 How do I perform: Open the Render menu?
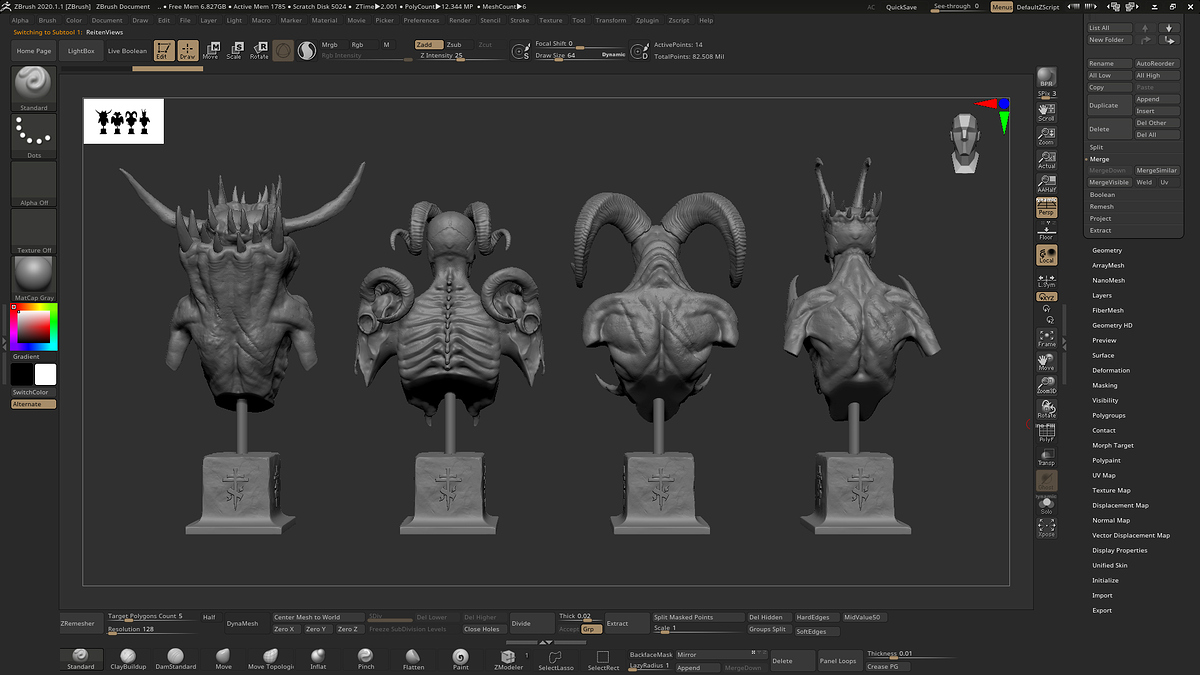[x=460, y=20]
